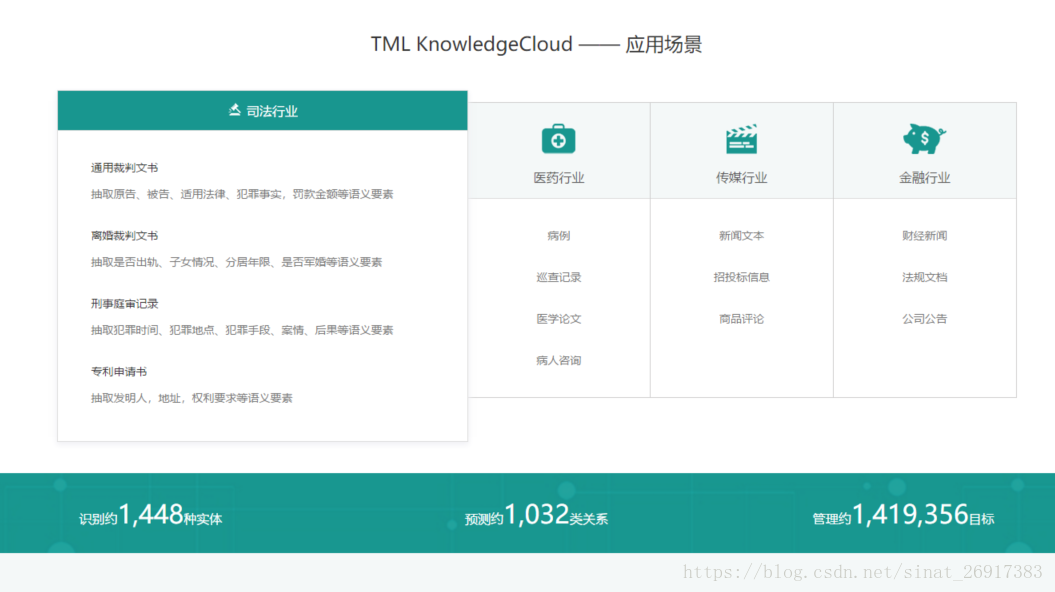The image size is (1055, 592).
Task: Click the 刑事庭审记录 heading
Action: (x=124, y=303)
